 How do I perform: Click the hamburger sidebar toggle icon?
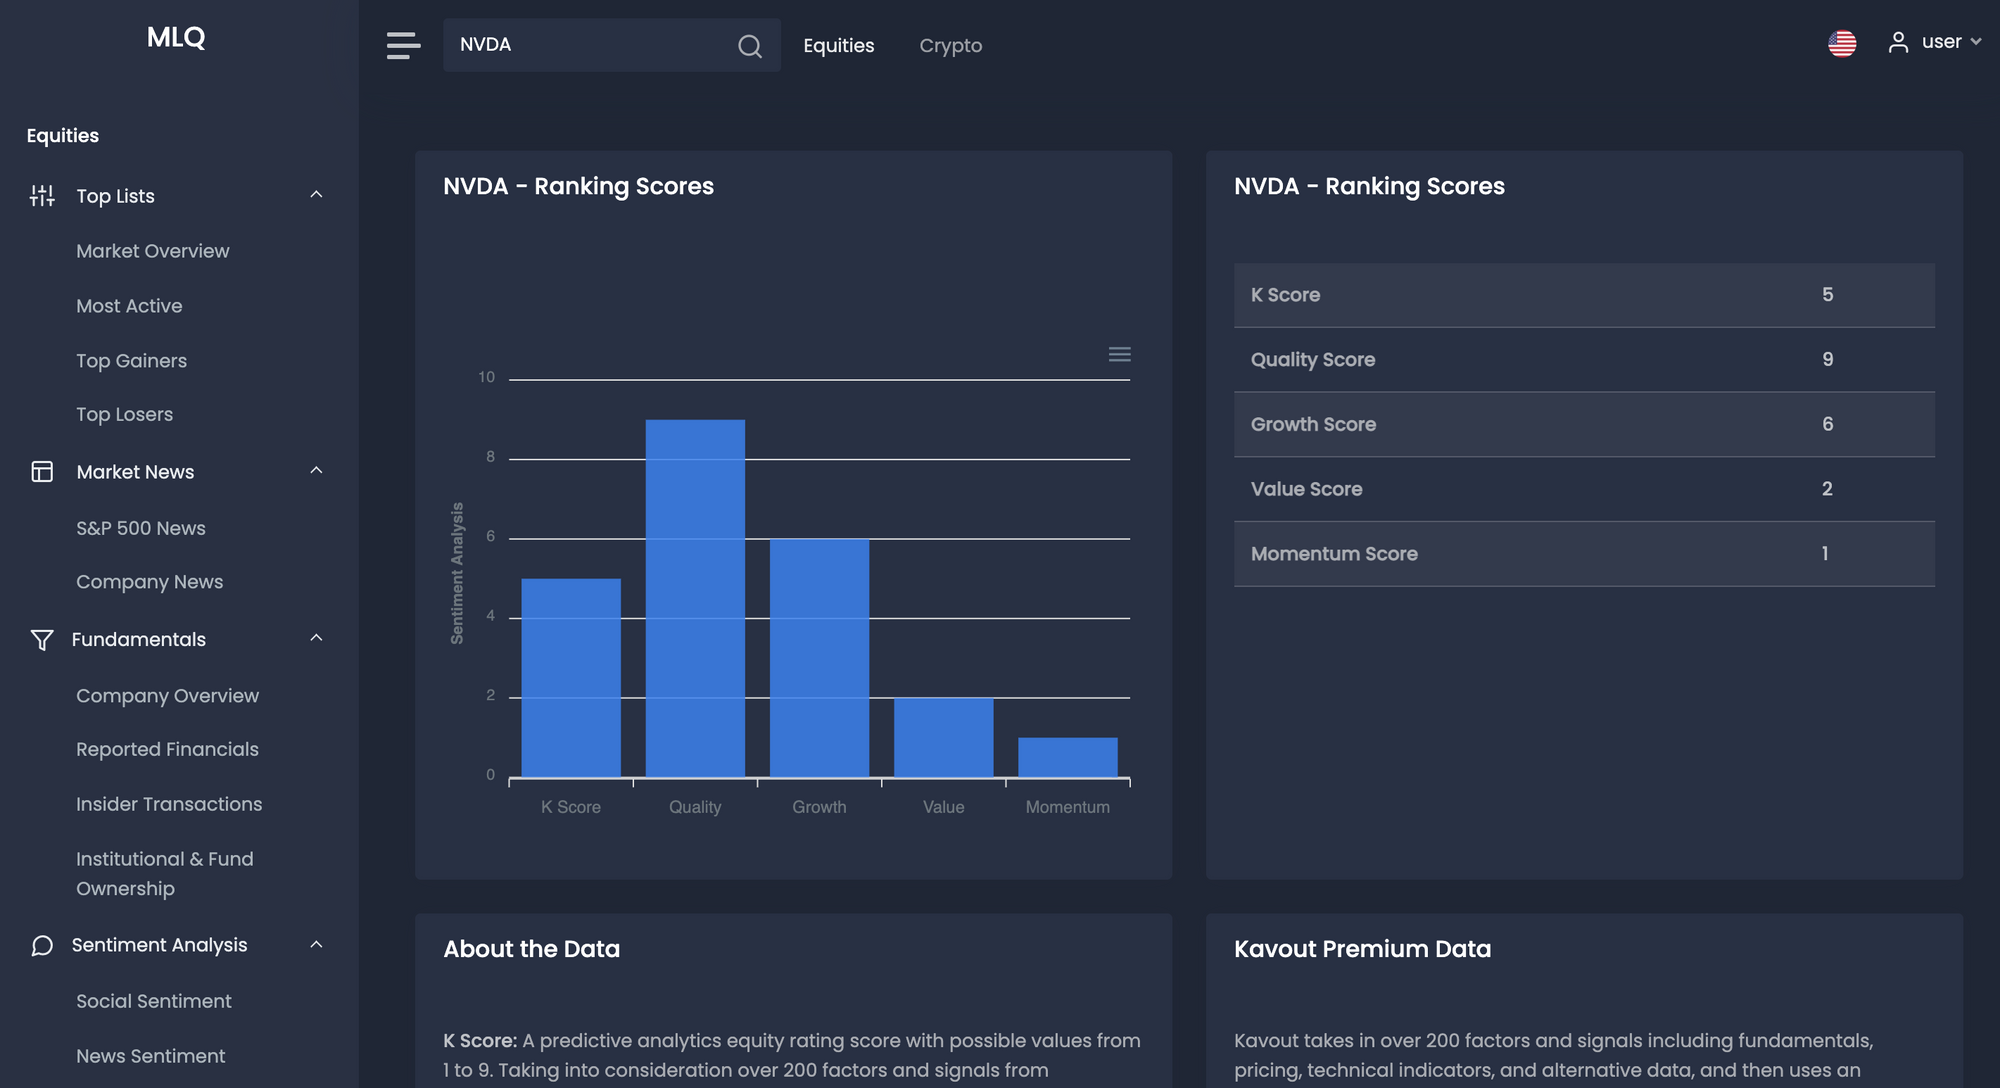(403, 45)
